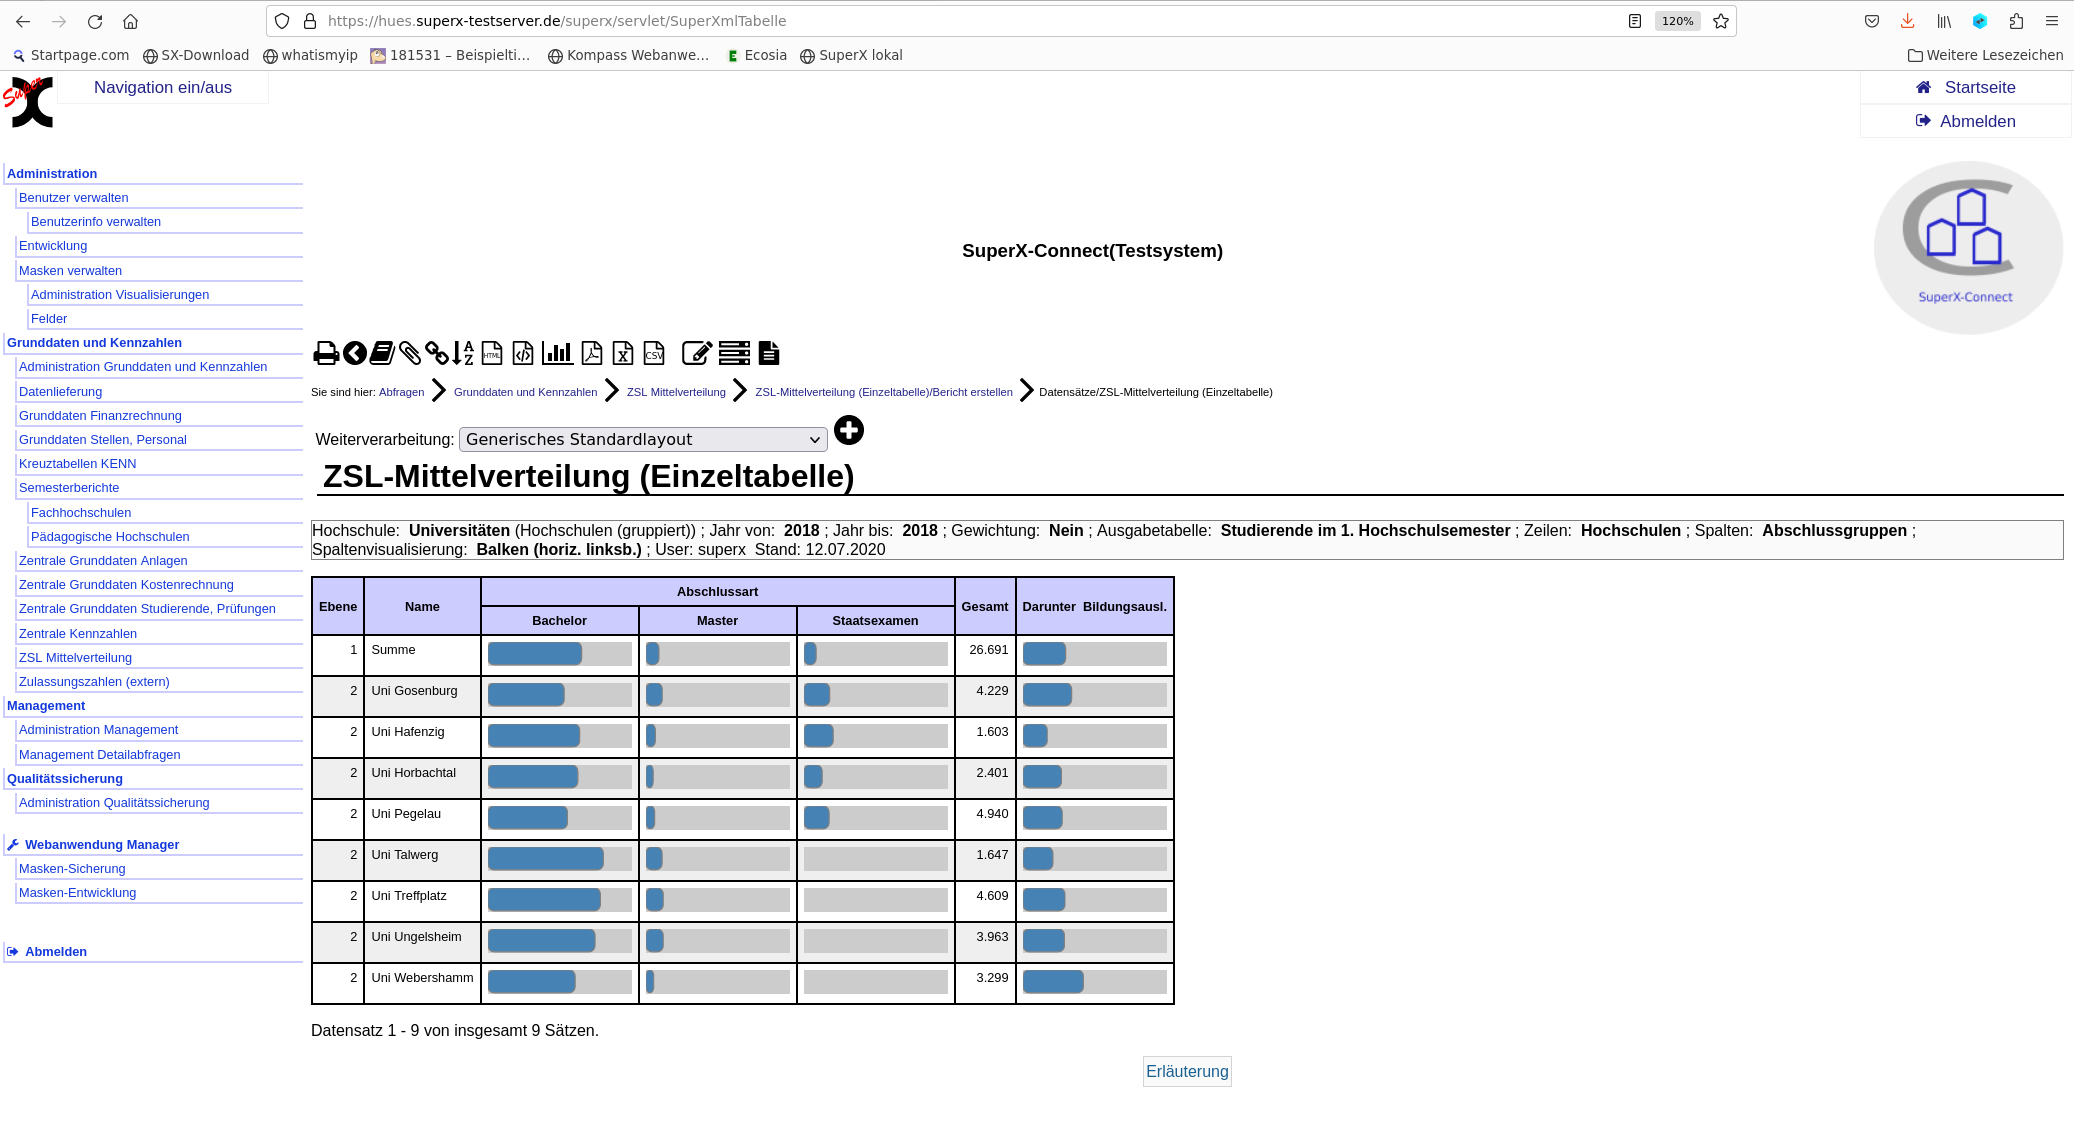Open the Weiterverarbeitung layout dropdown
Viewport: 2074px width, 1142px height.
pyautogui.click(x=643, y=440)
